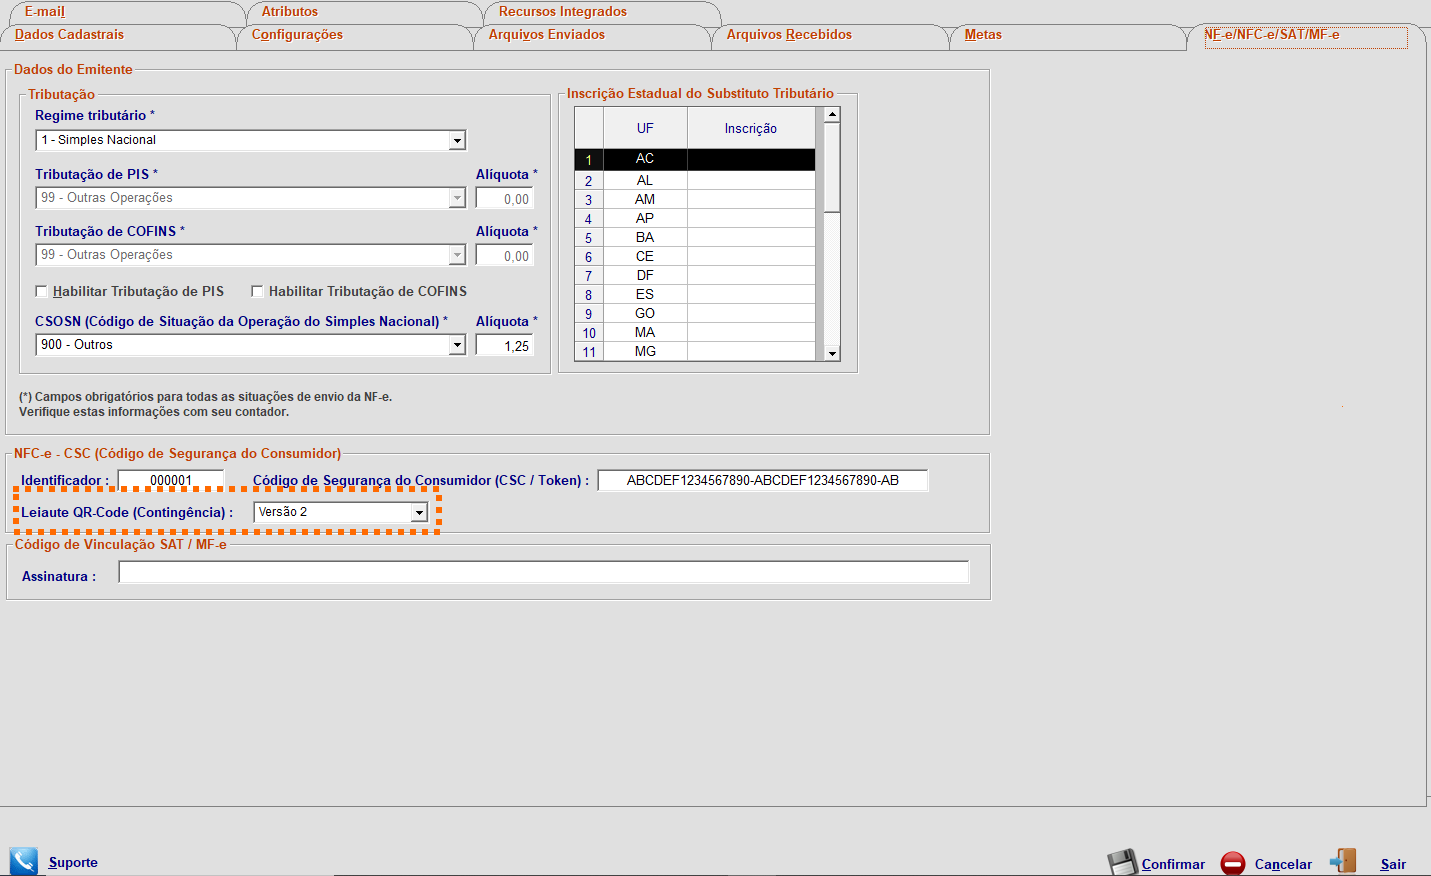Image resolution: width=1431 pixels, height=876 pixels.
Task: Click the Suporte link
Action: pos(73,863)
